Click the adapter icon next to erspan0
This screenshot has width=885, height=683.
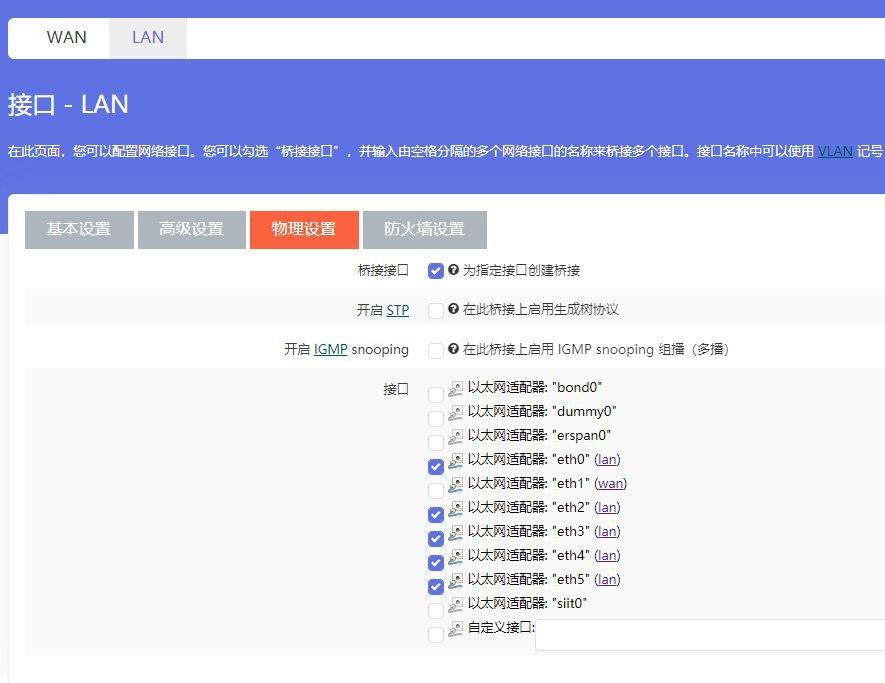(456, 436)
